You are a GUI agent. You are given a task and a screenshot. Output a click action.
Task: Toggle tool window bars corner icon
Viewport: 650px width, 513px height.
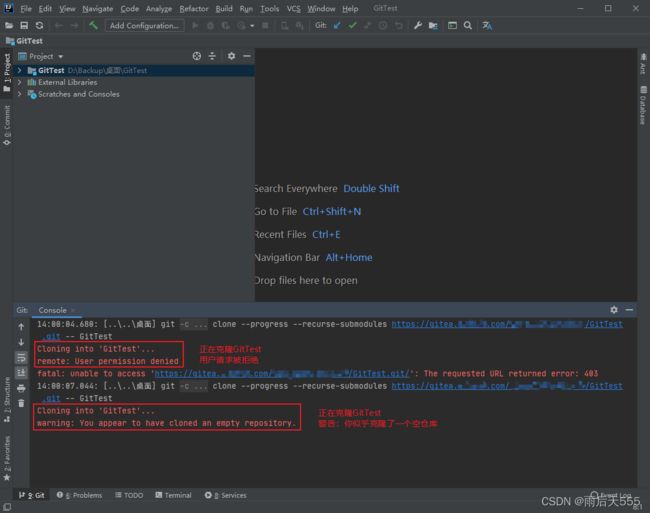(7, 507)
